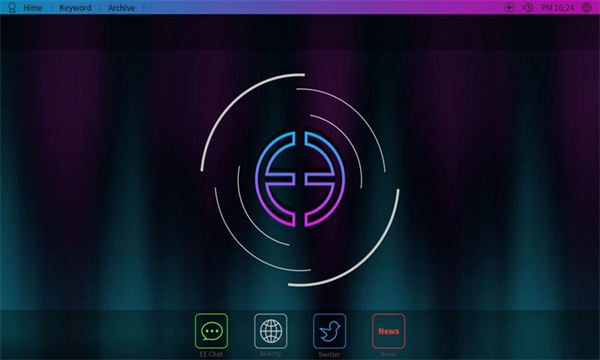Launch the Wikitty globe icon
Viewport: 600px width, 360px height.
(271, 331)
